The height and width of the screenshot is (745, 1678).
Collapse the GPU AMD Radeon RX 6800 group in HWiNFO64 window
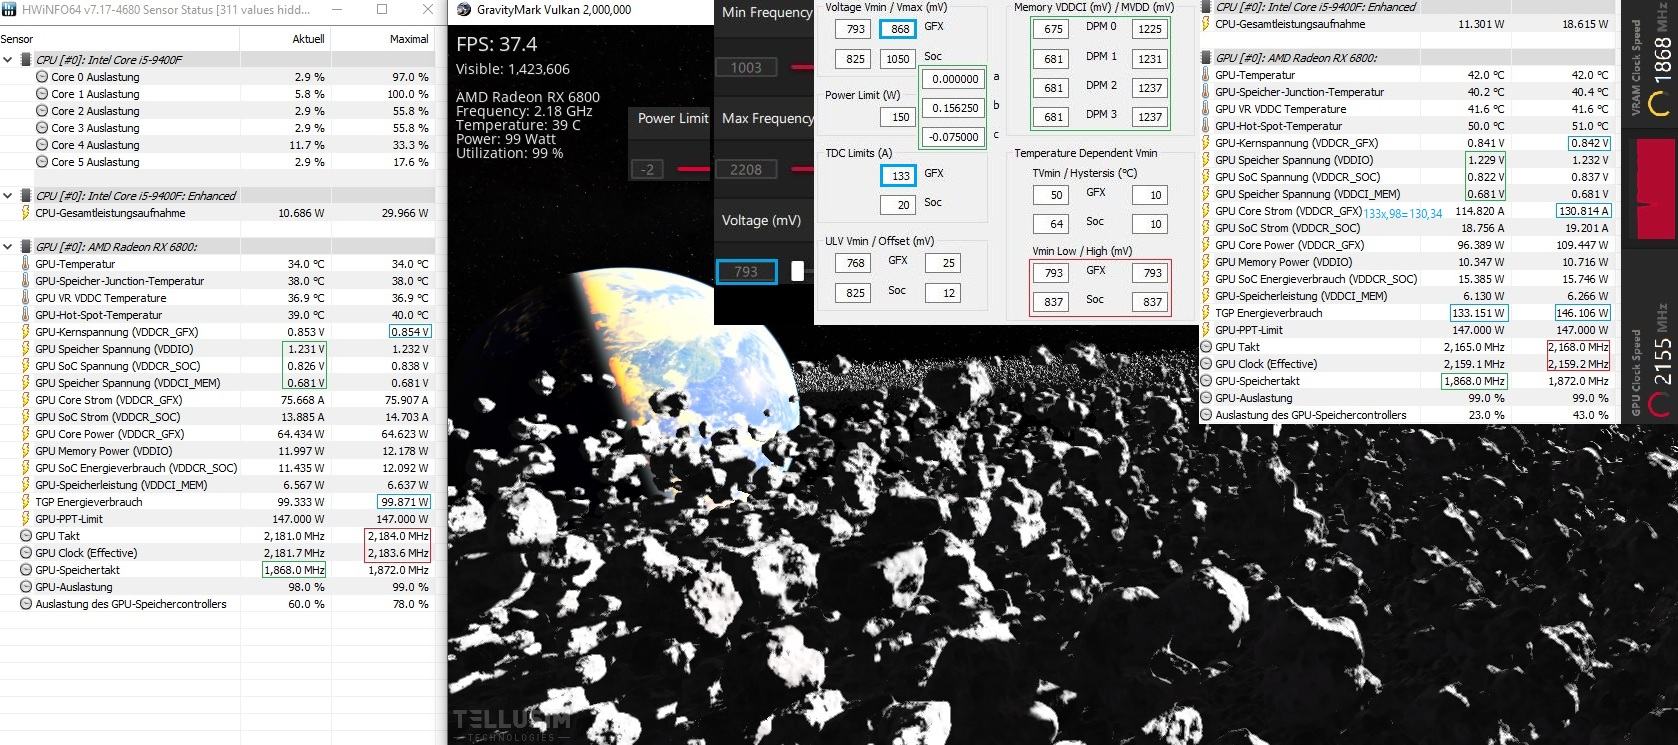[8, 247]
